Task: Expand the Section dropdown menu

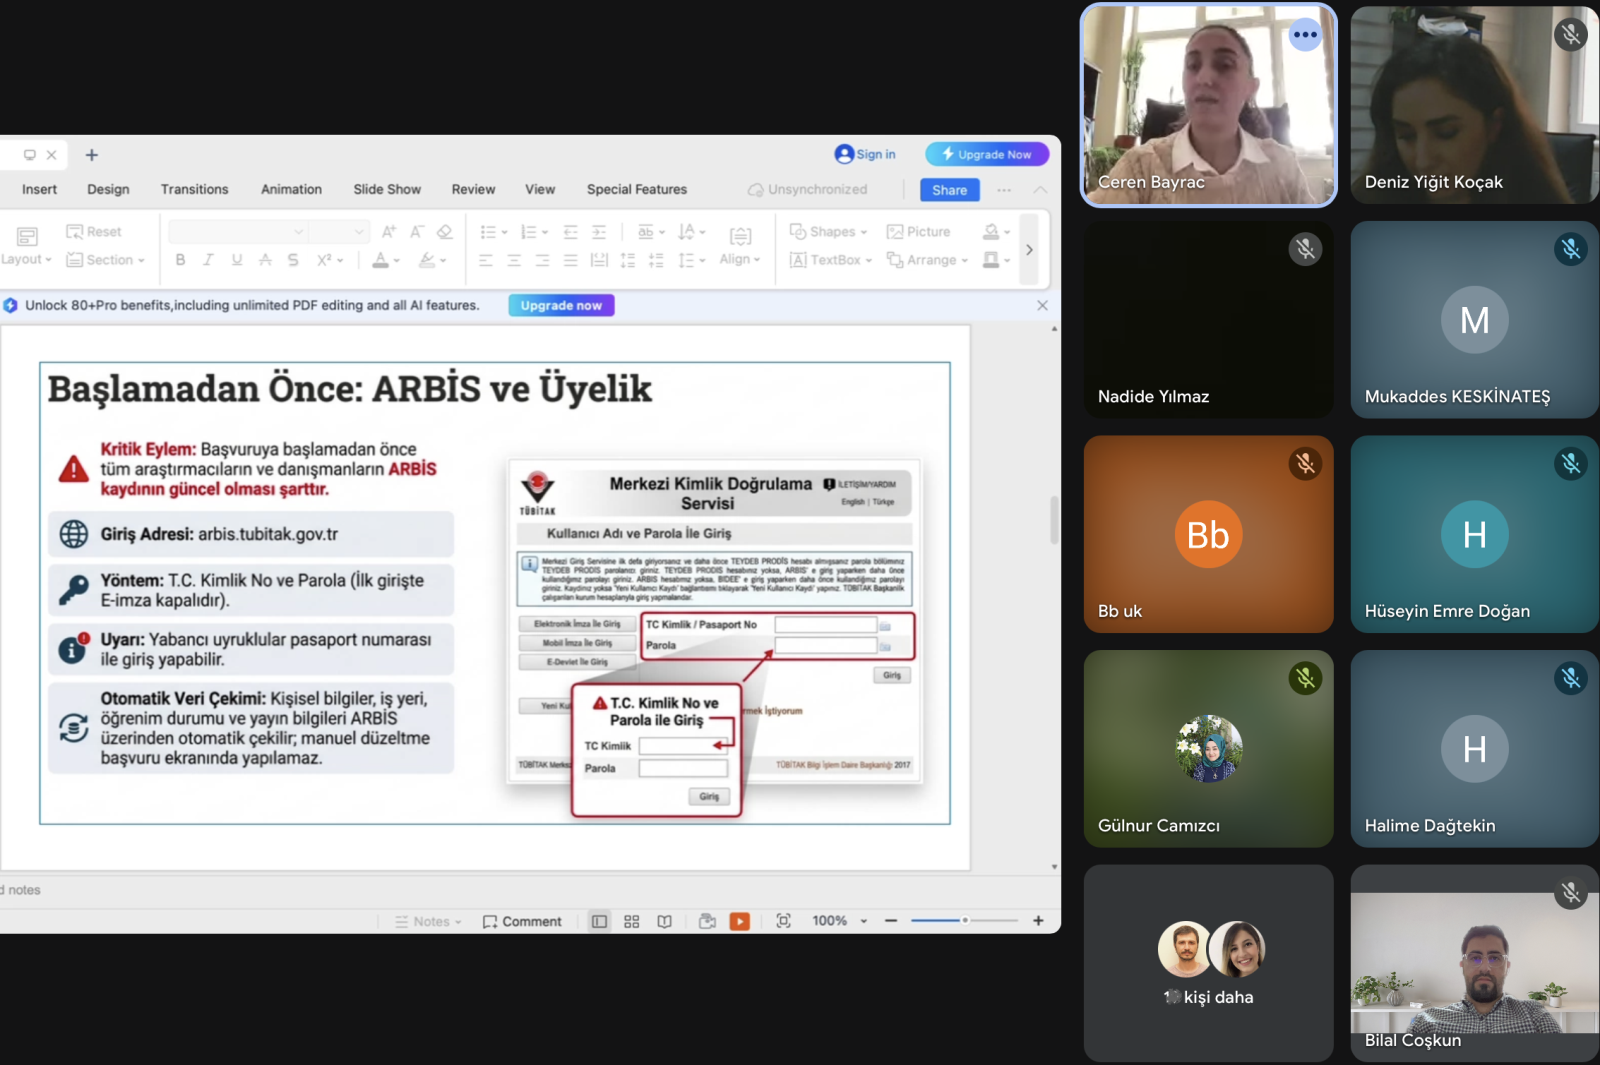Action: coord(106,260)
